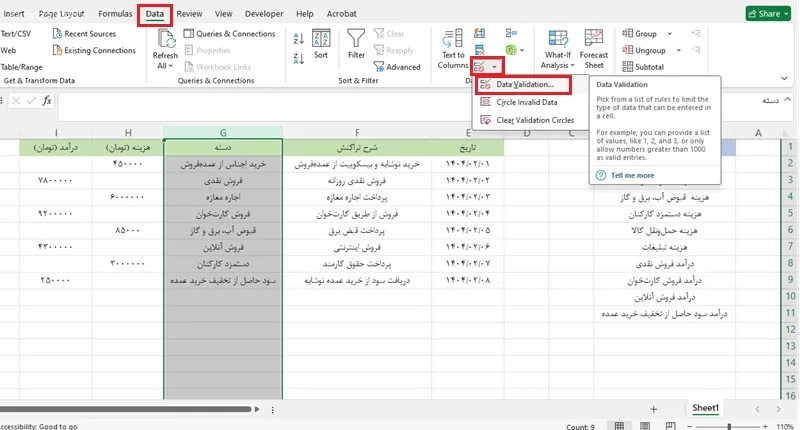Click the Show Detail icon beside Group
This screenshot has width=800, height=430.
[x=695, y=34]
